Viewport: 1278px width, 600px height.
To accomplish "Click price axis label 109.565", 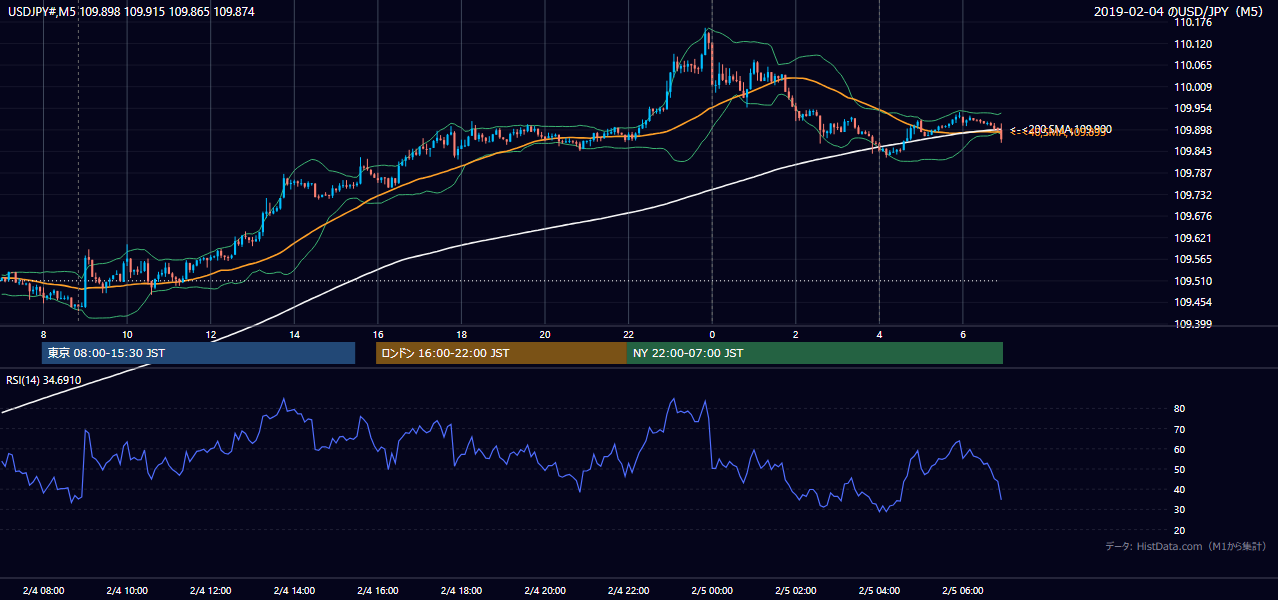I will pyautogui.click(x=1194, y=259).
